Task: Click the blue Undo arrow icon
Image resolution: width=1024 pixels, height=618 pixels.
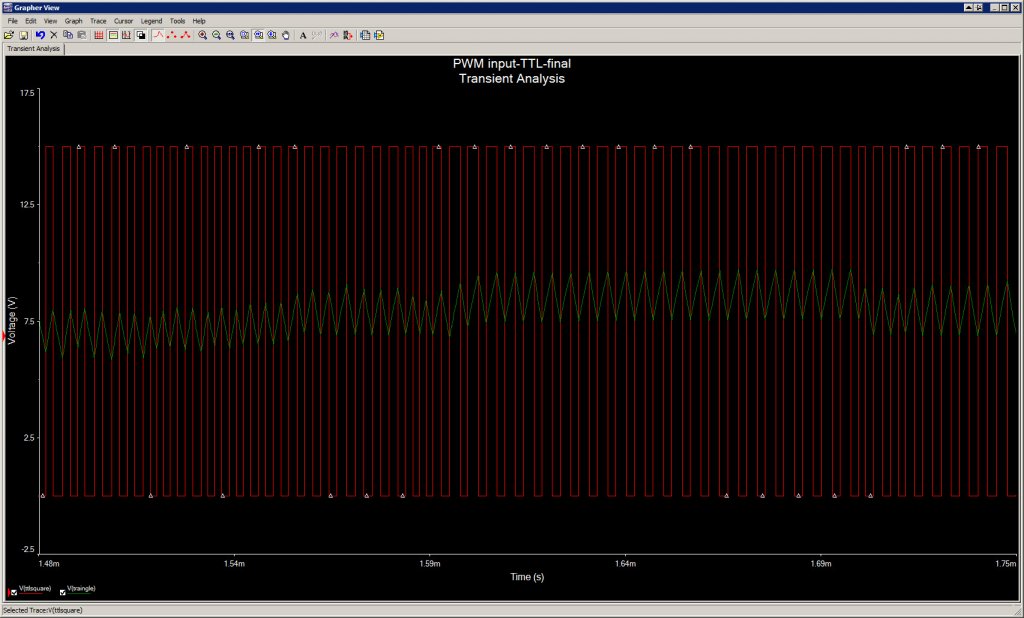Action: tap(40, 35)
